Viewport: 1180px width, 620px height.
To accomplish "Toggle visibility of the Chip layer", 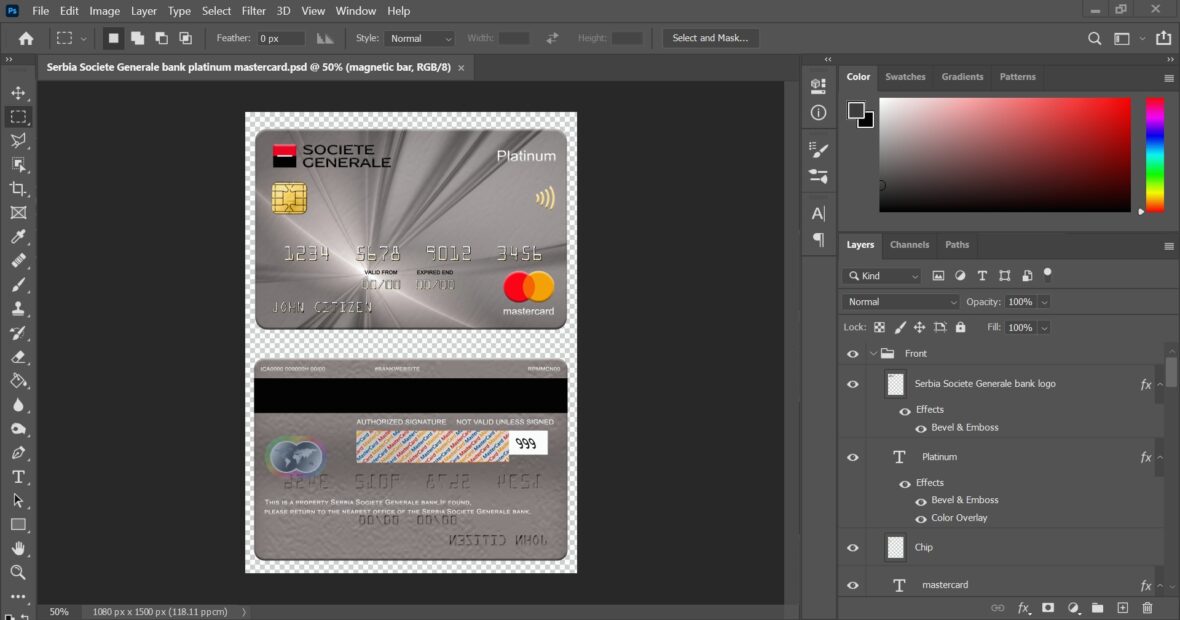I will click(x=853, y=547).
